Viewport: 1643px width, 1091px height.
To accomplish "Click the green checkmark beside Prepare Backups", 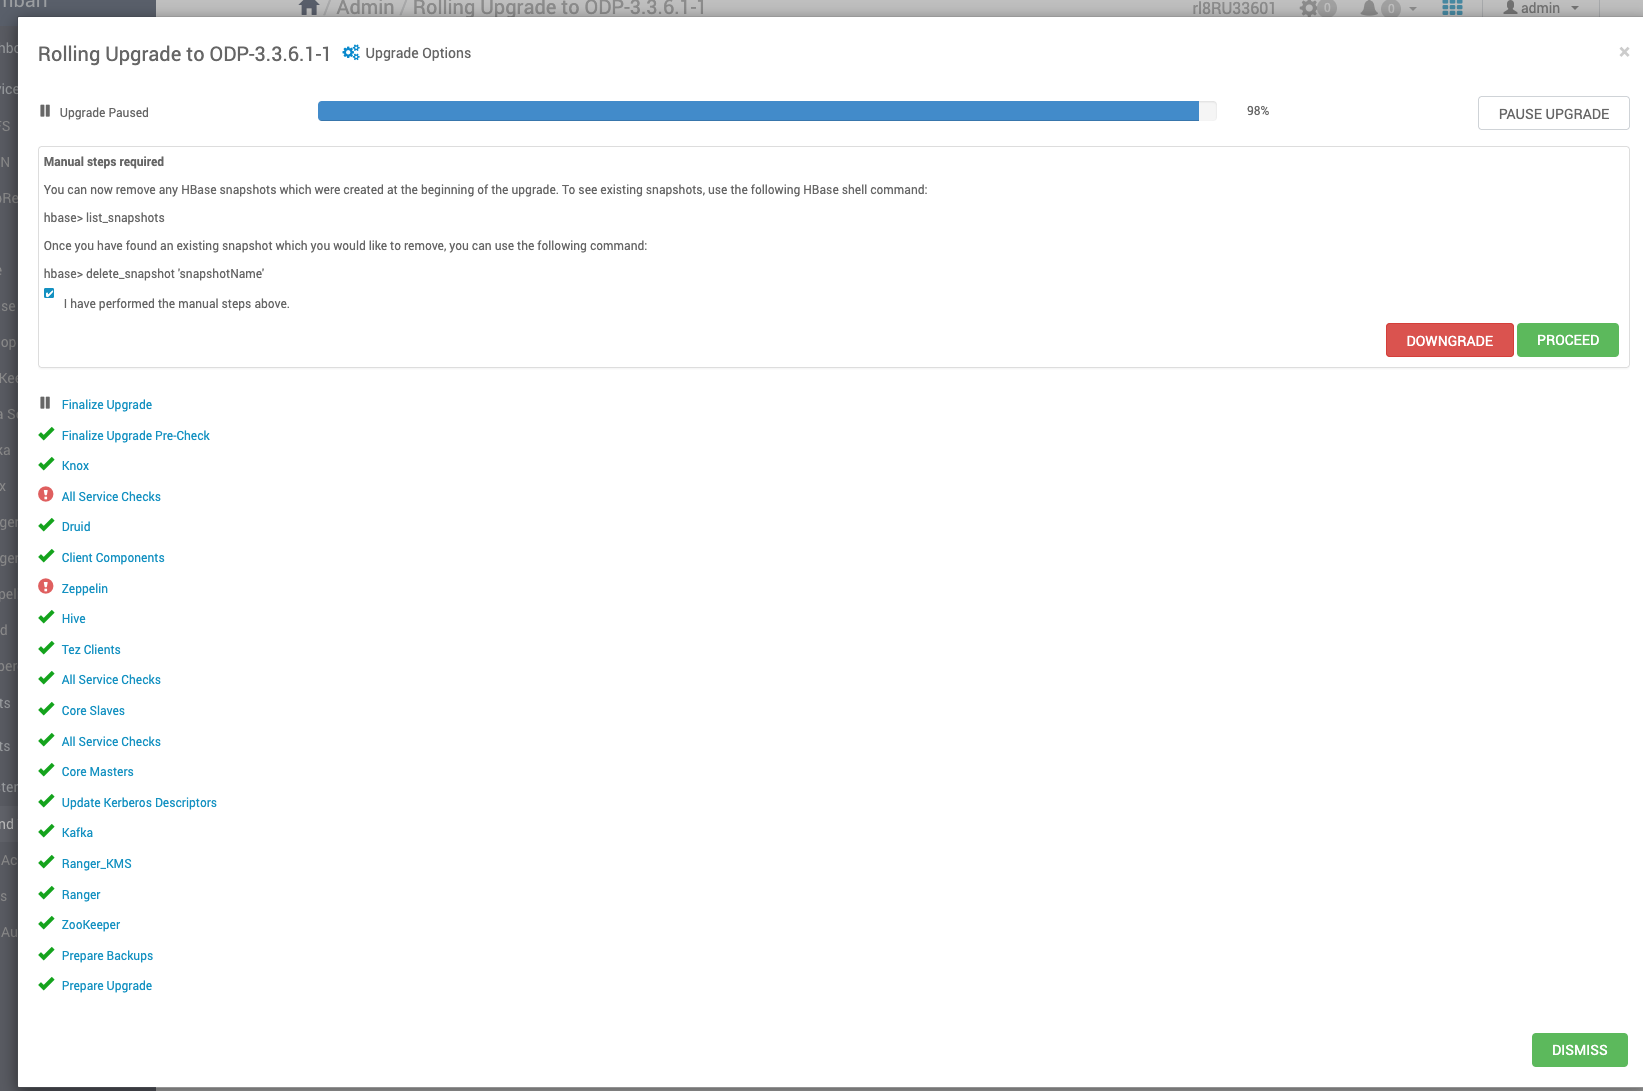I will point(46,954).
